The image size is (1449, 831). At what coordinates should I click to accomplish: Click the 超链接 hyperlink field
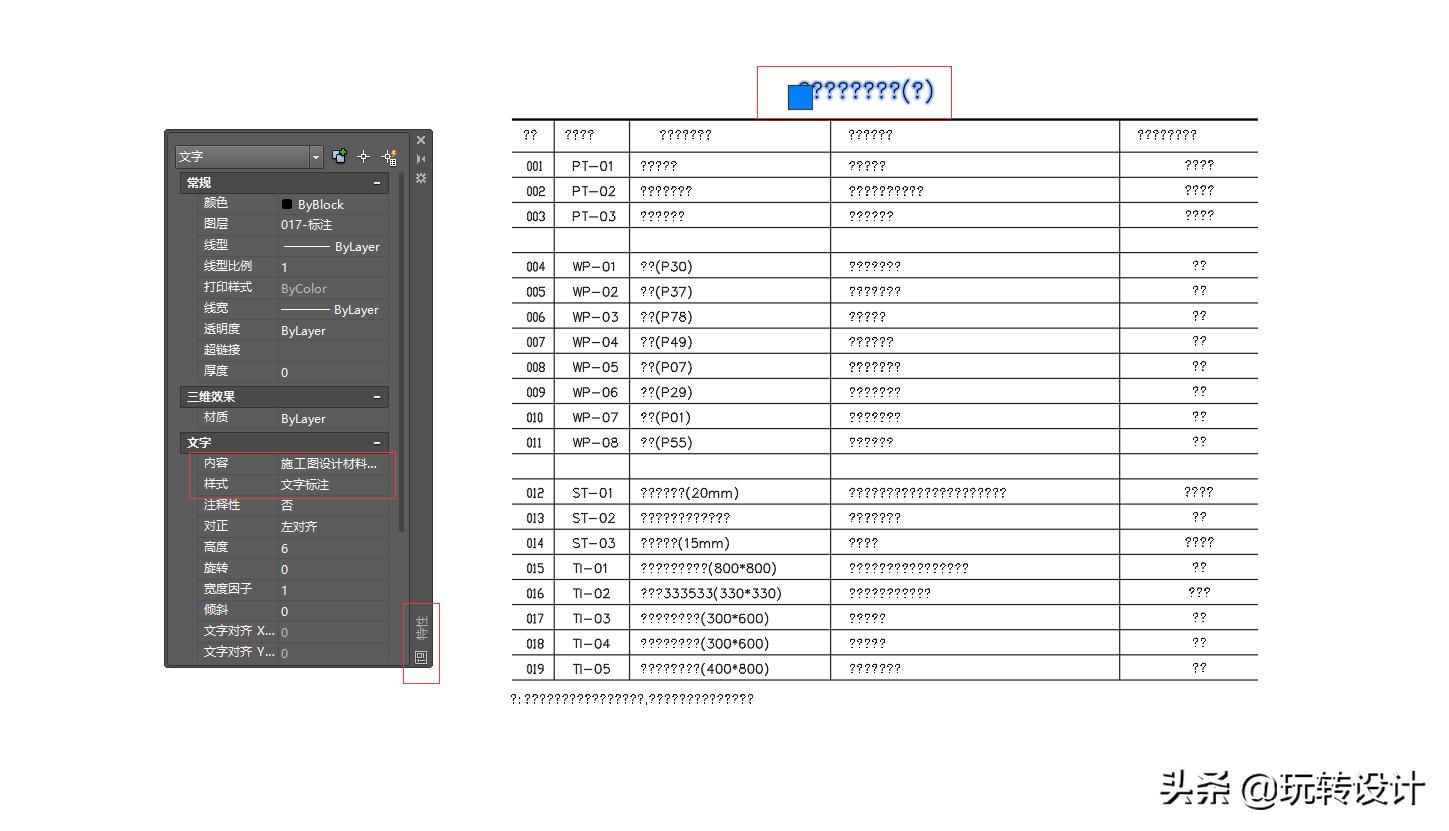[330, 350]
